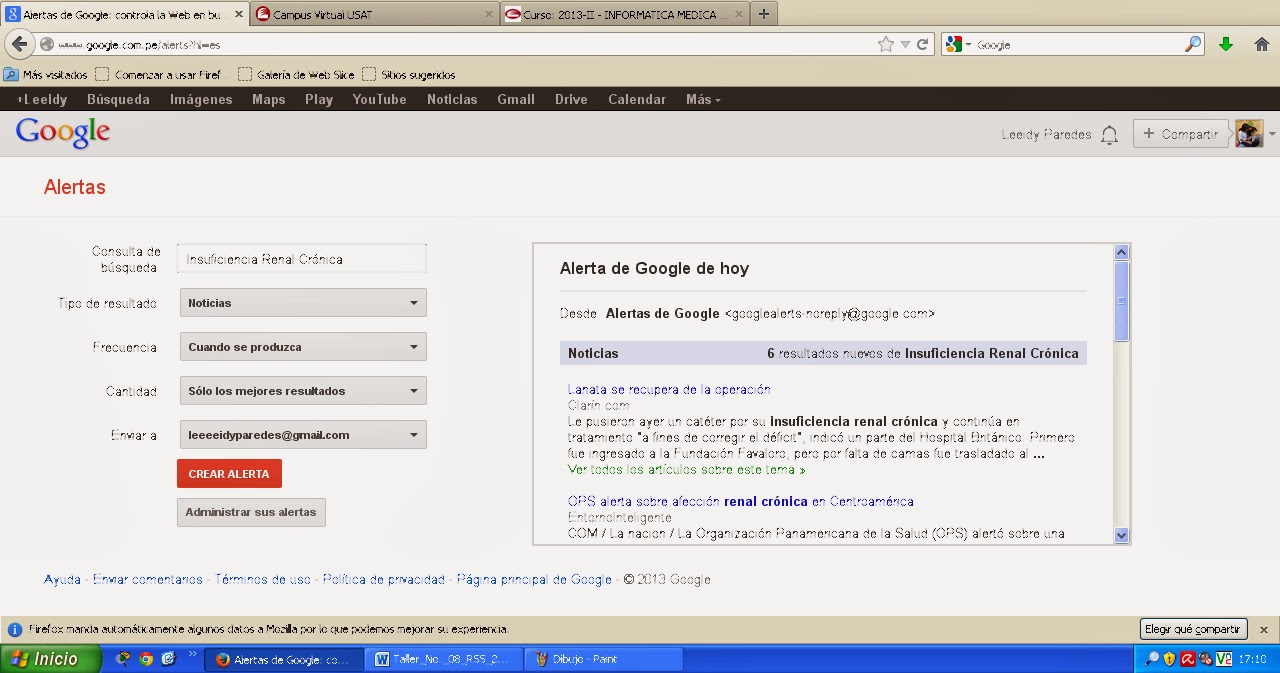Open the Más visitados bookmarks folder
This screenshot has height=673, width=1280.
(46, 75)
